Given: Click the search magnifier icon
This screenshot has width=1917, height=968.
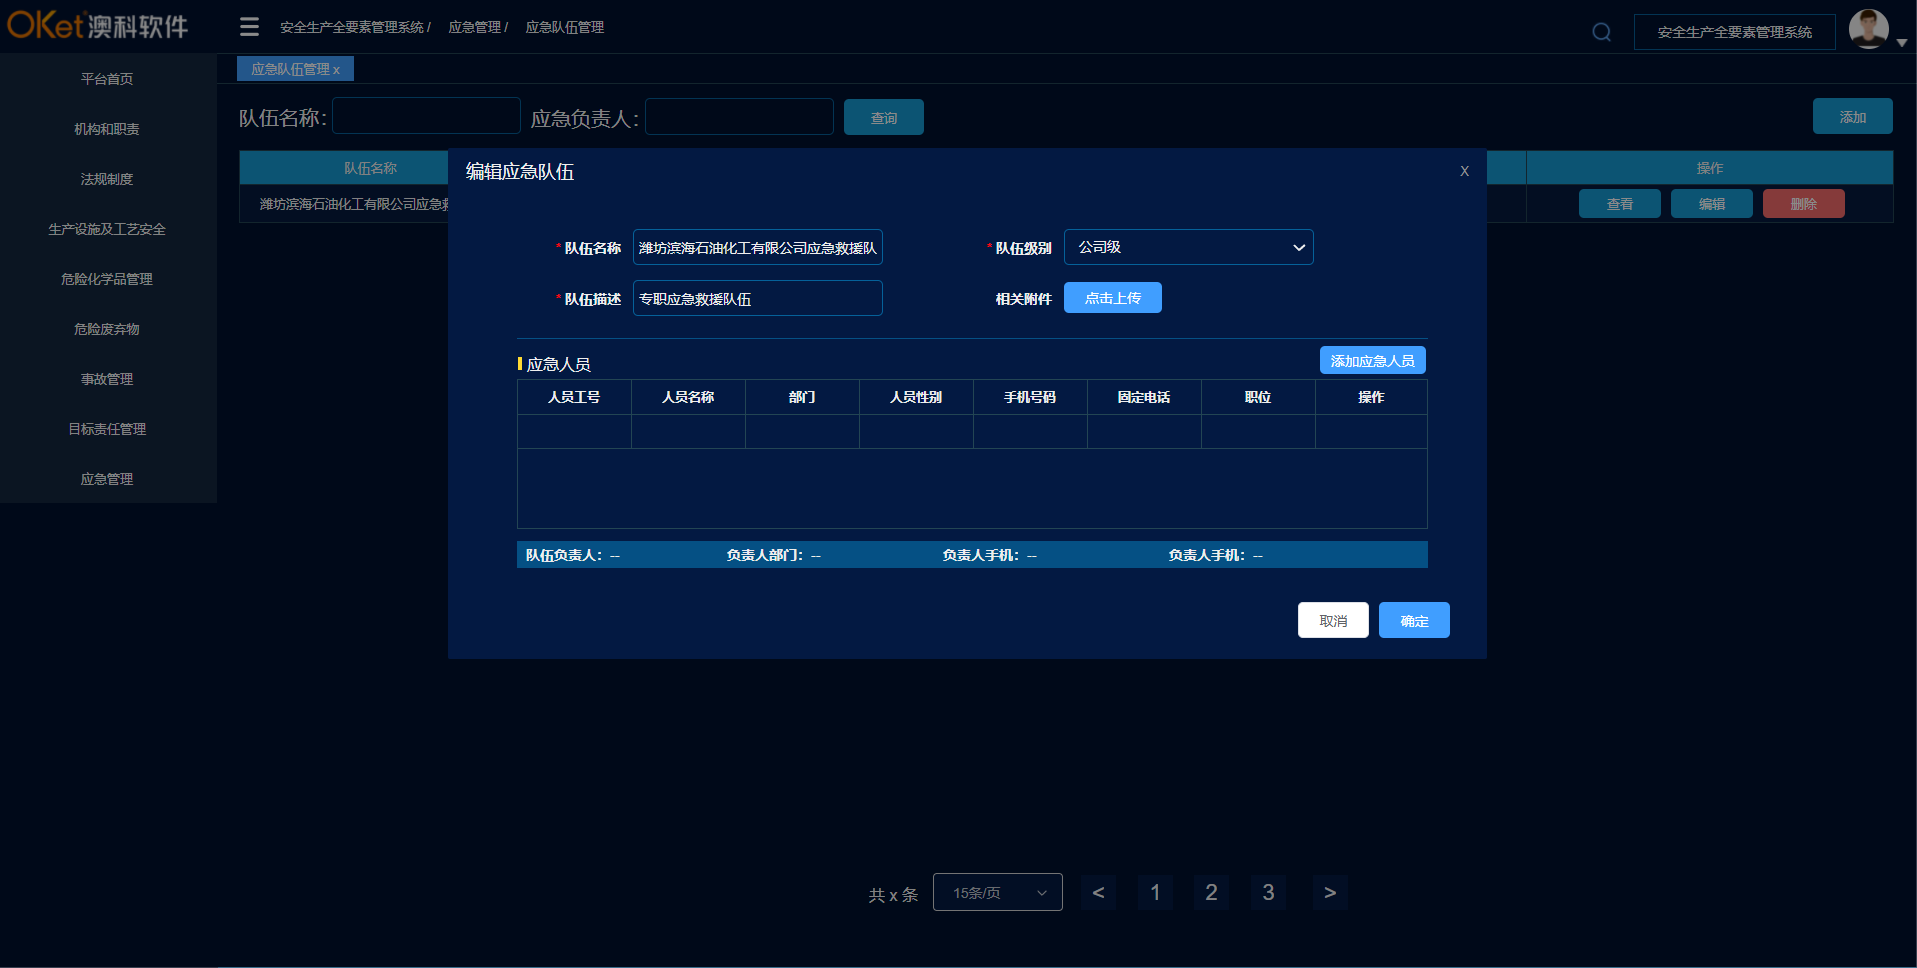Looking at the screenshot, I should point(1601,31).
